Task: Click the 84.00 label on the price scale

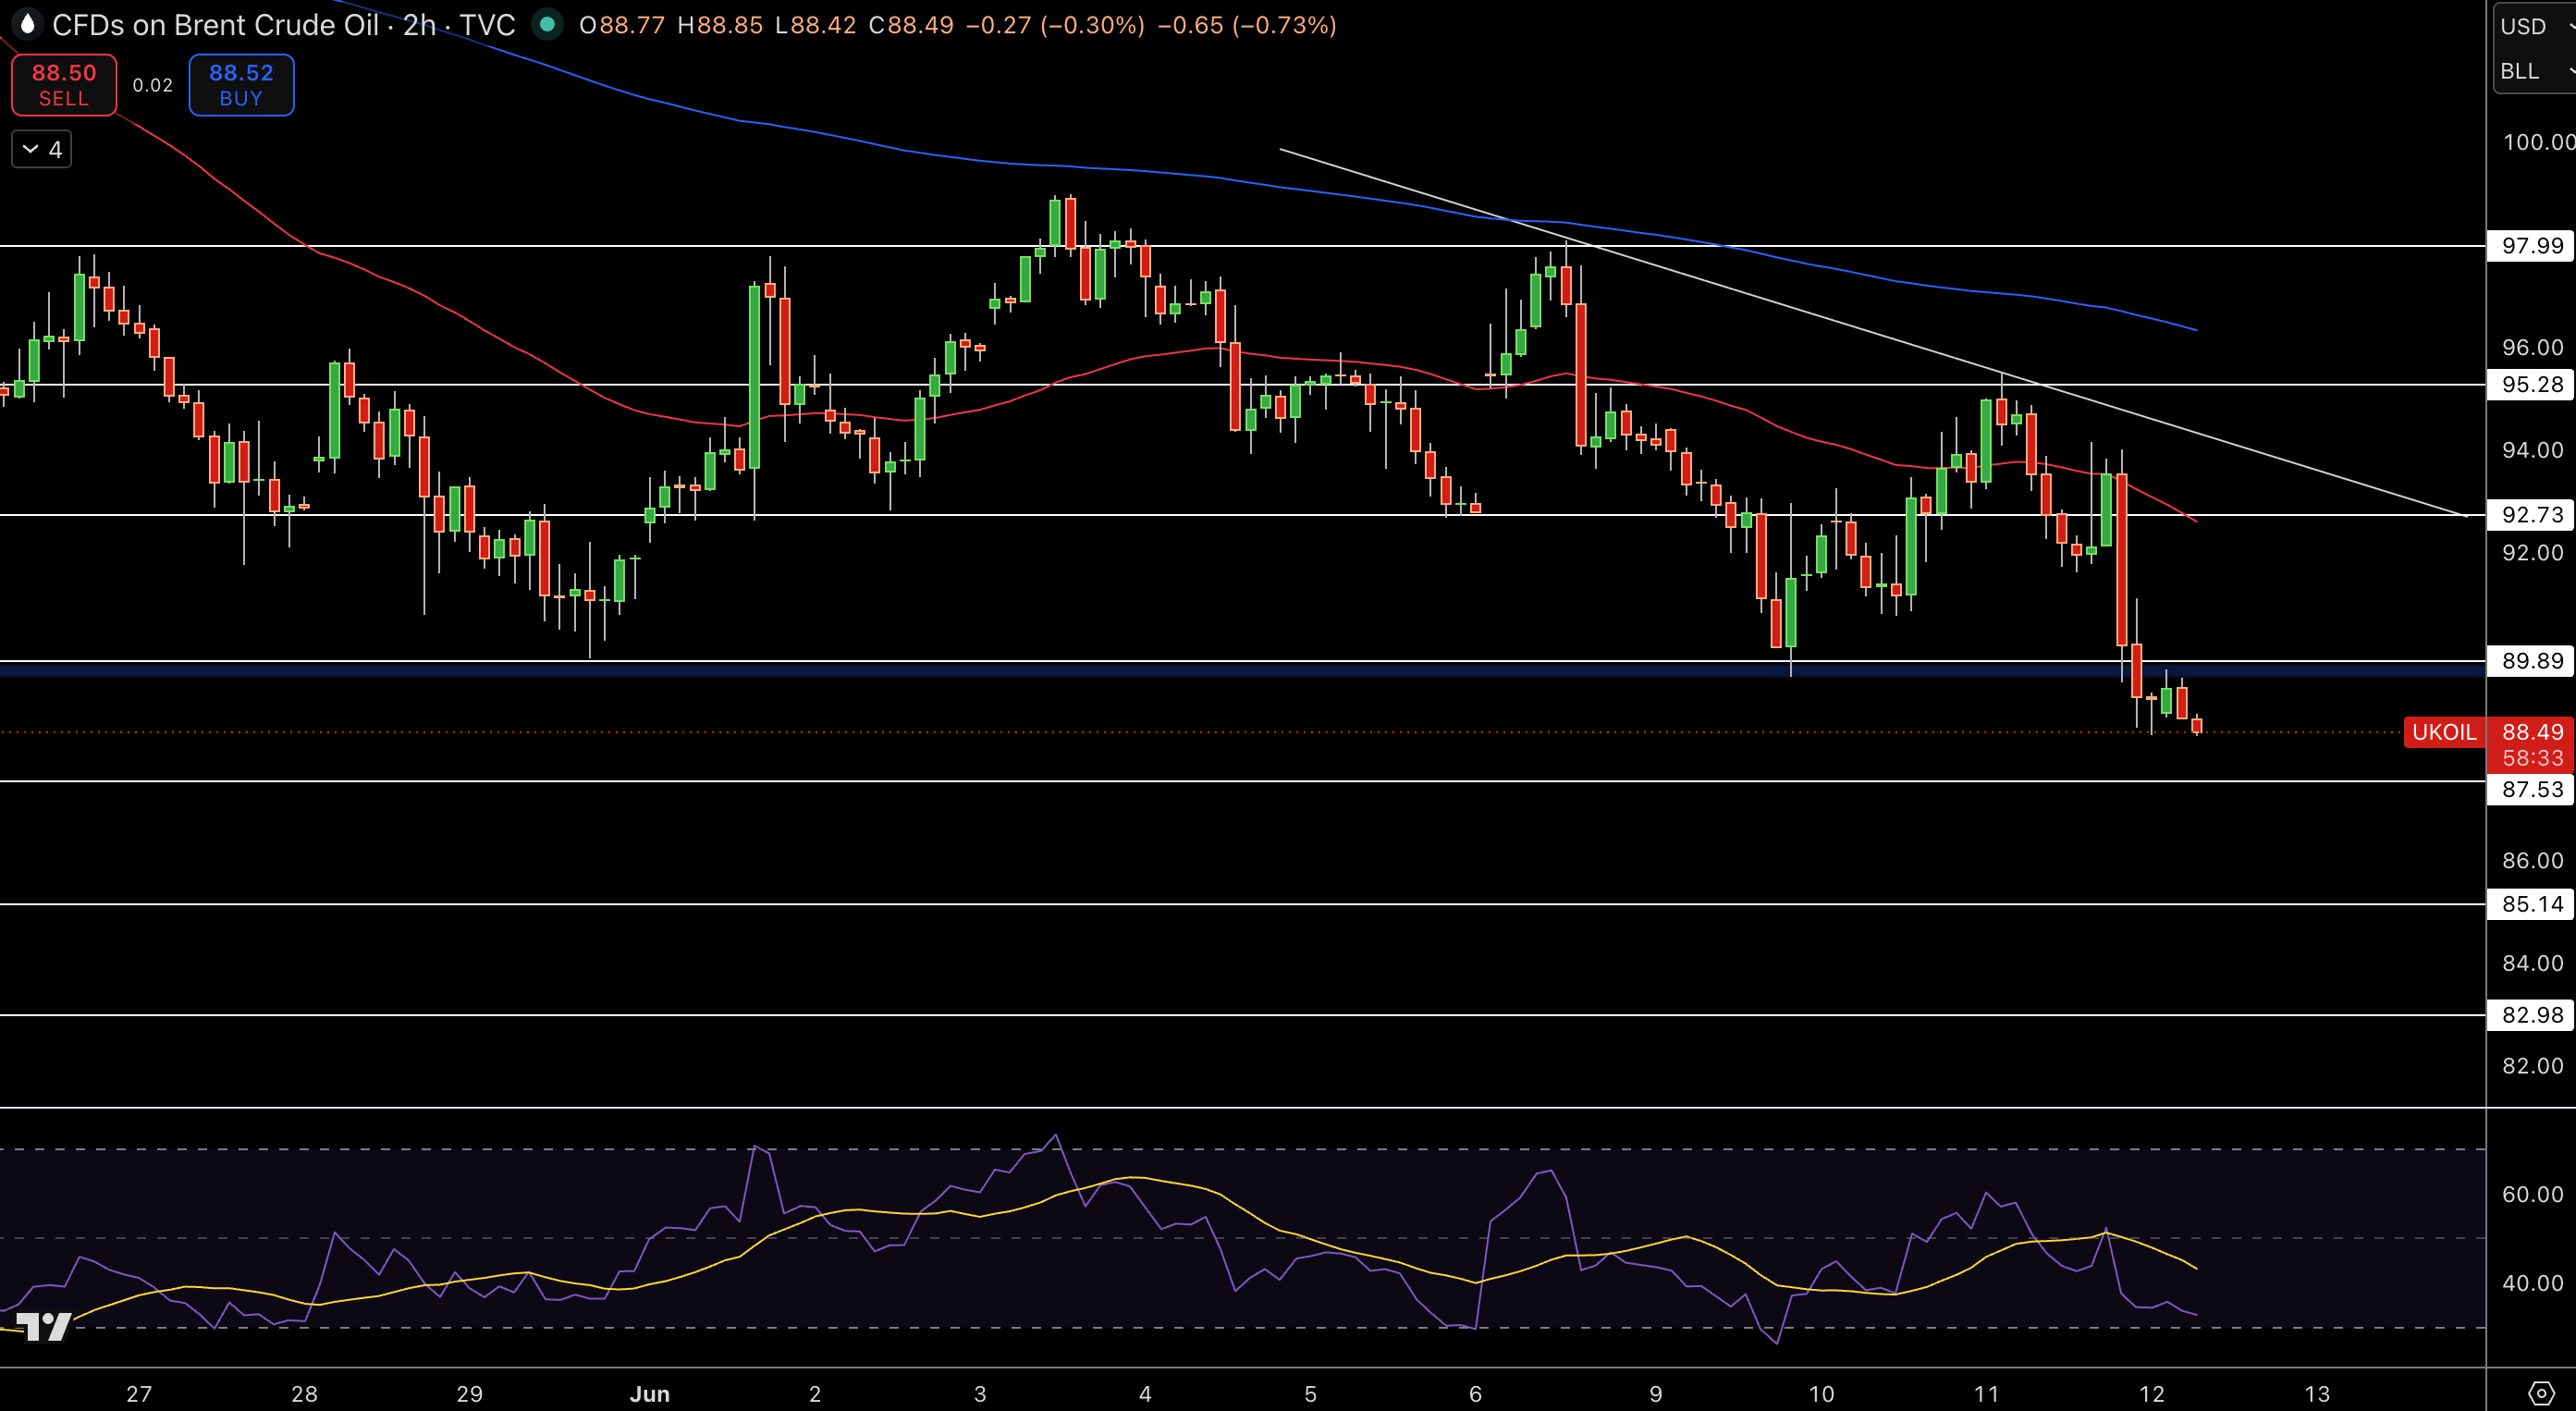Action: (x=2532, y=963)
